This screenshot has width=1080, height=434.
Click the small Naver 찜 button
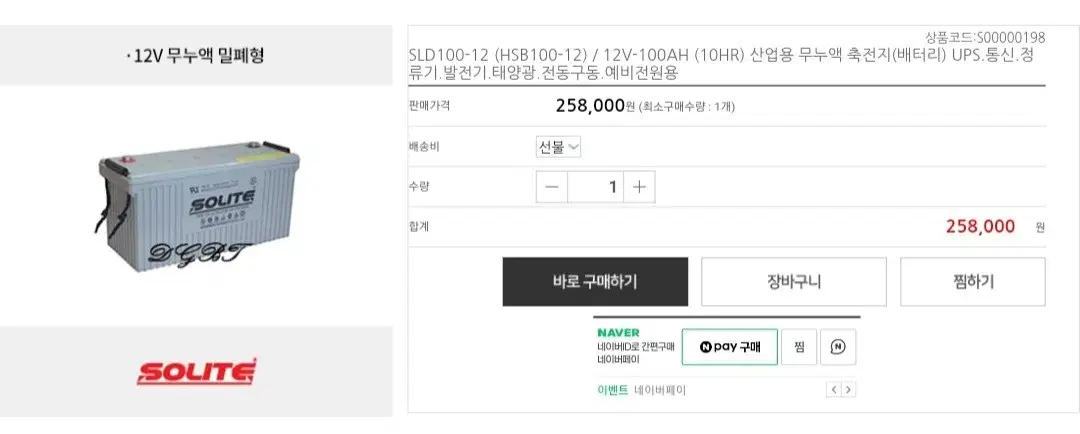pos(799,347)
